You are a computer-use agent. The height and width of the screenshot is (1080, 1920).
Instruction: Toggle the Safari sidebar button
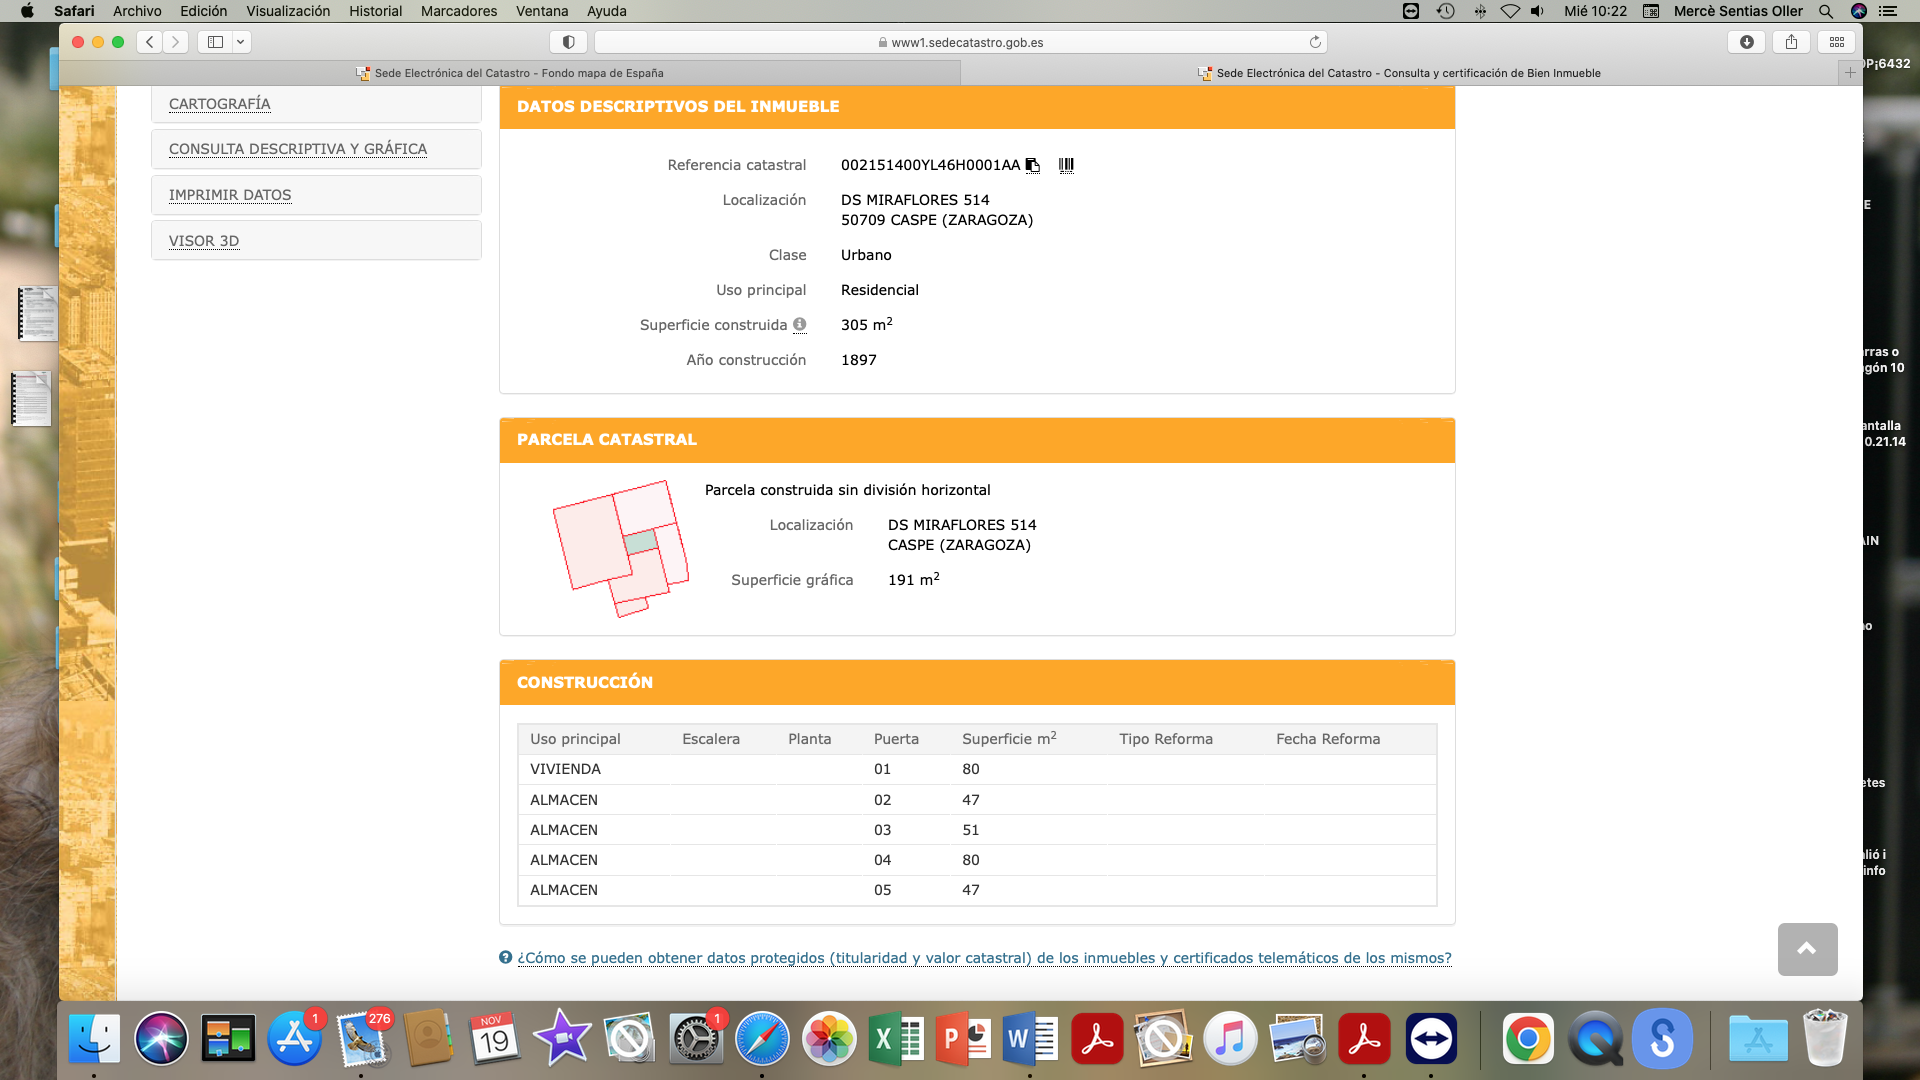tap(215, 42)
